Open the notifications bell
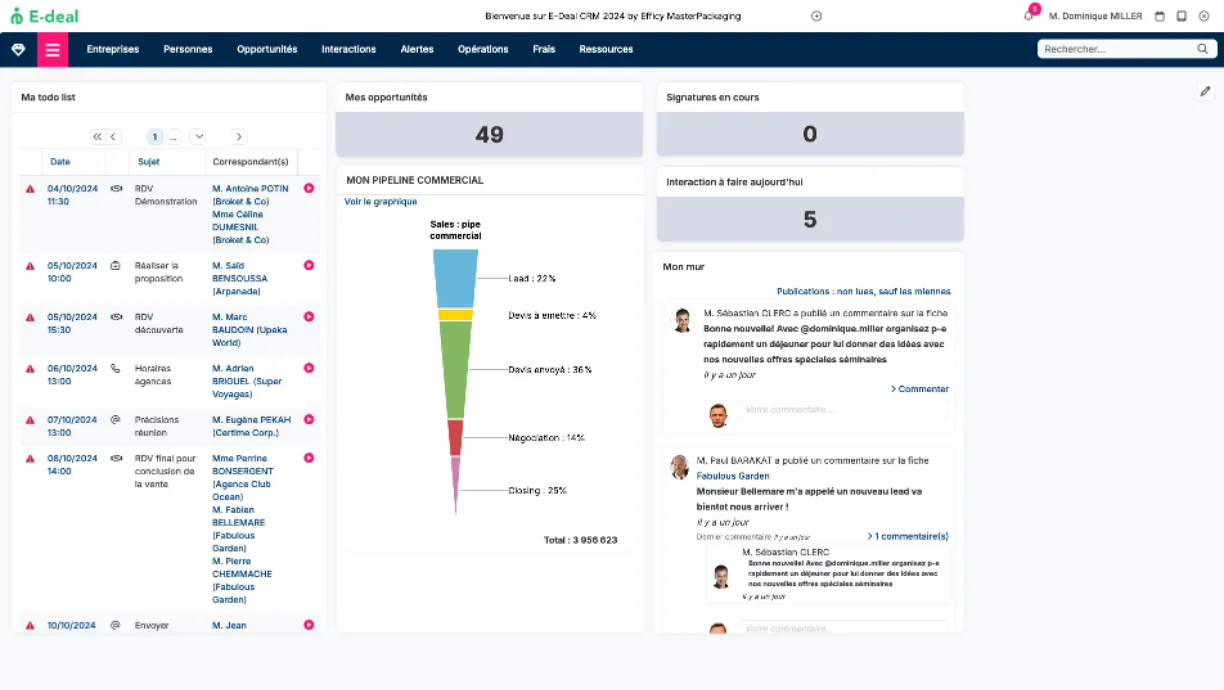The height and width of the screenshot is (690, 1224). [x=1028, y=16]
